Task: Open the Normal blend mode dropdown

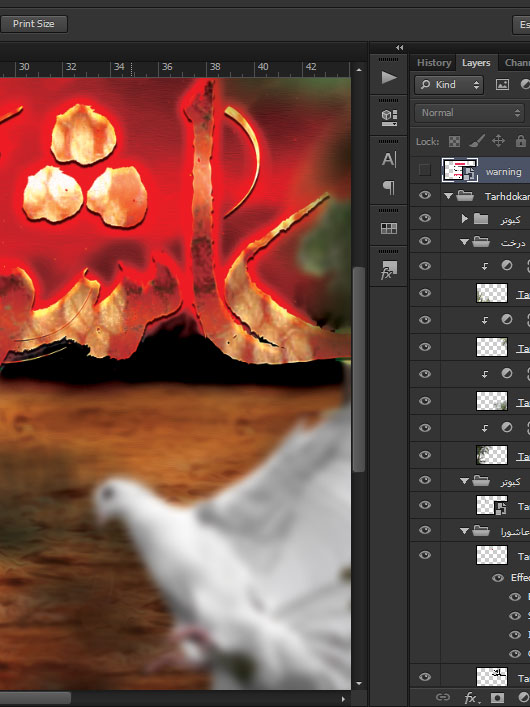Action: click(x=470, y=113)
